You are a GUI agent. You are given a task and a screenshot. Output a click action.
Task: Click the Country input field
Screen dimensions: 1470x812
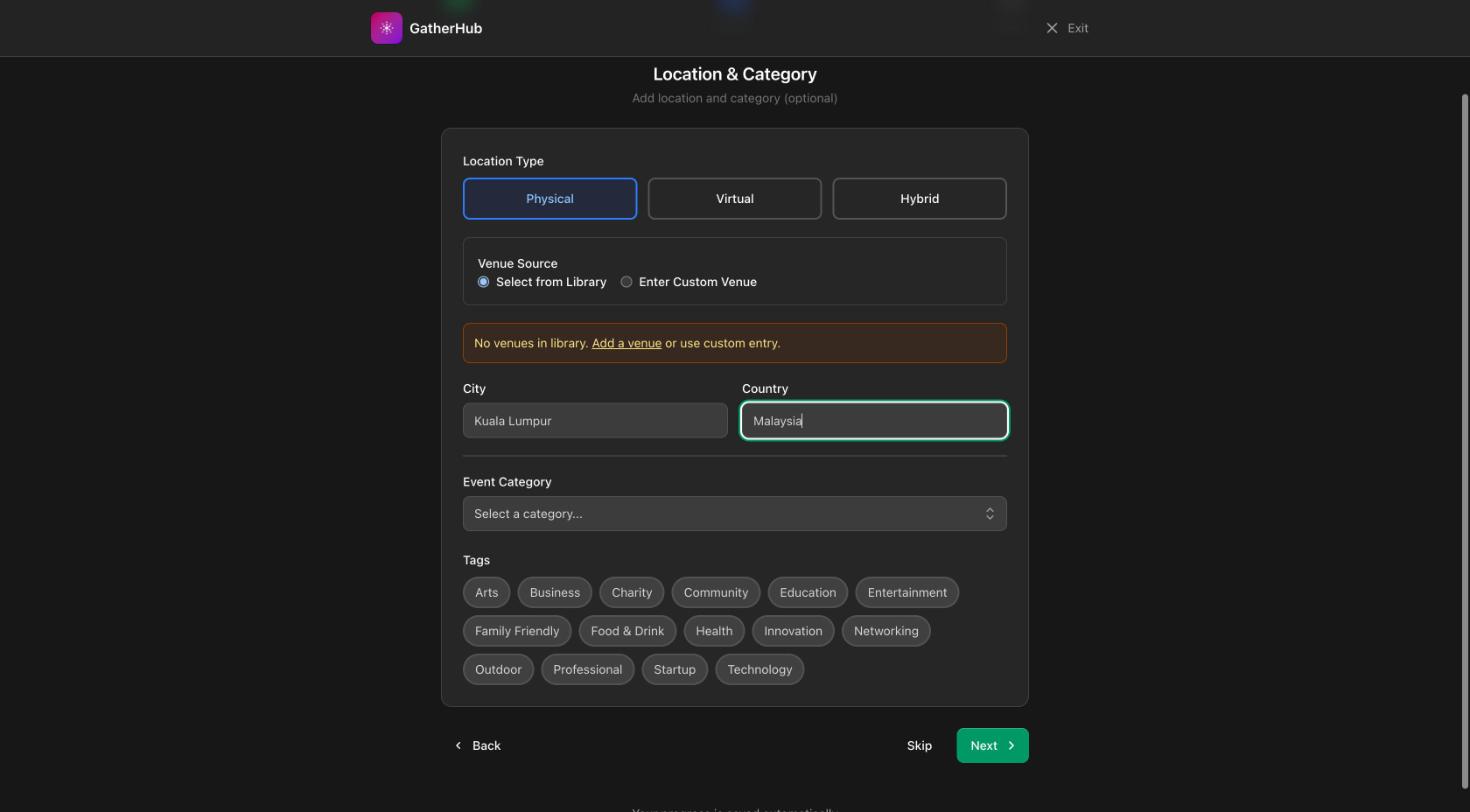click(874, 421)
